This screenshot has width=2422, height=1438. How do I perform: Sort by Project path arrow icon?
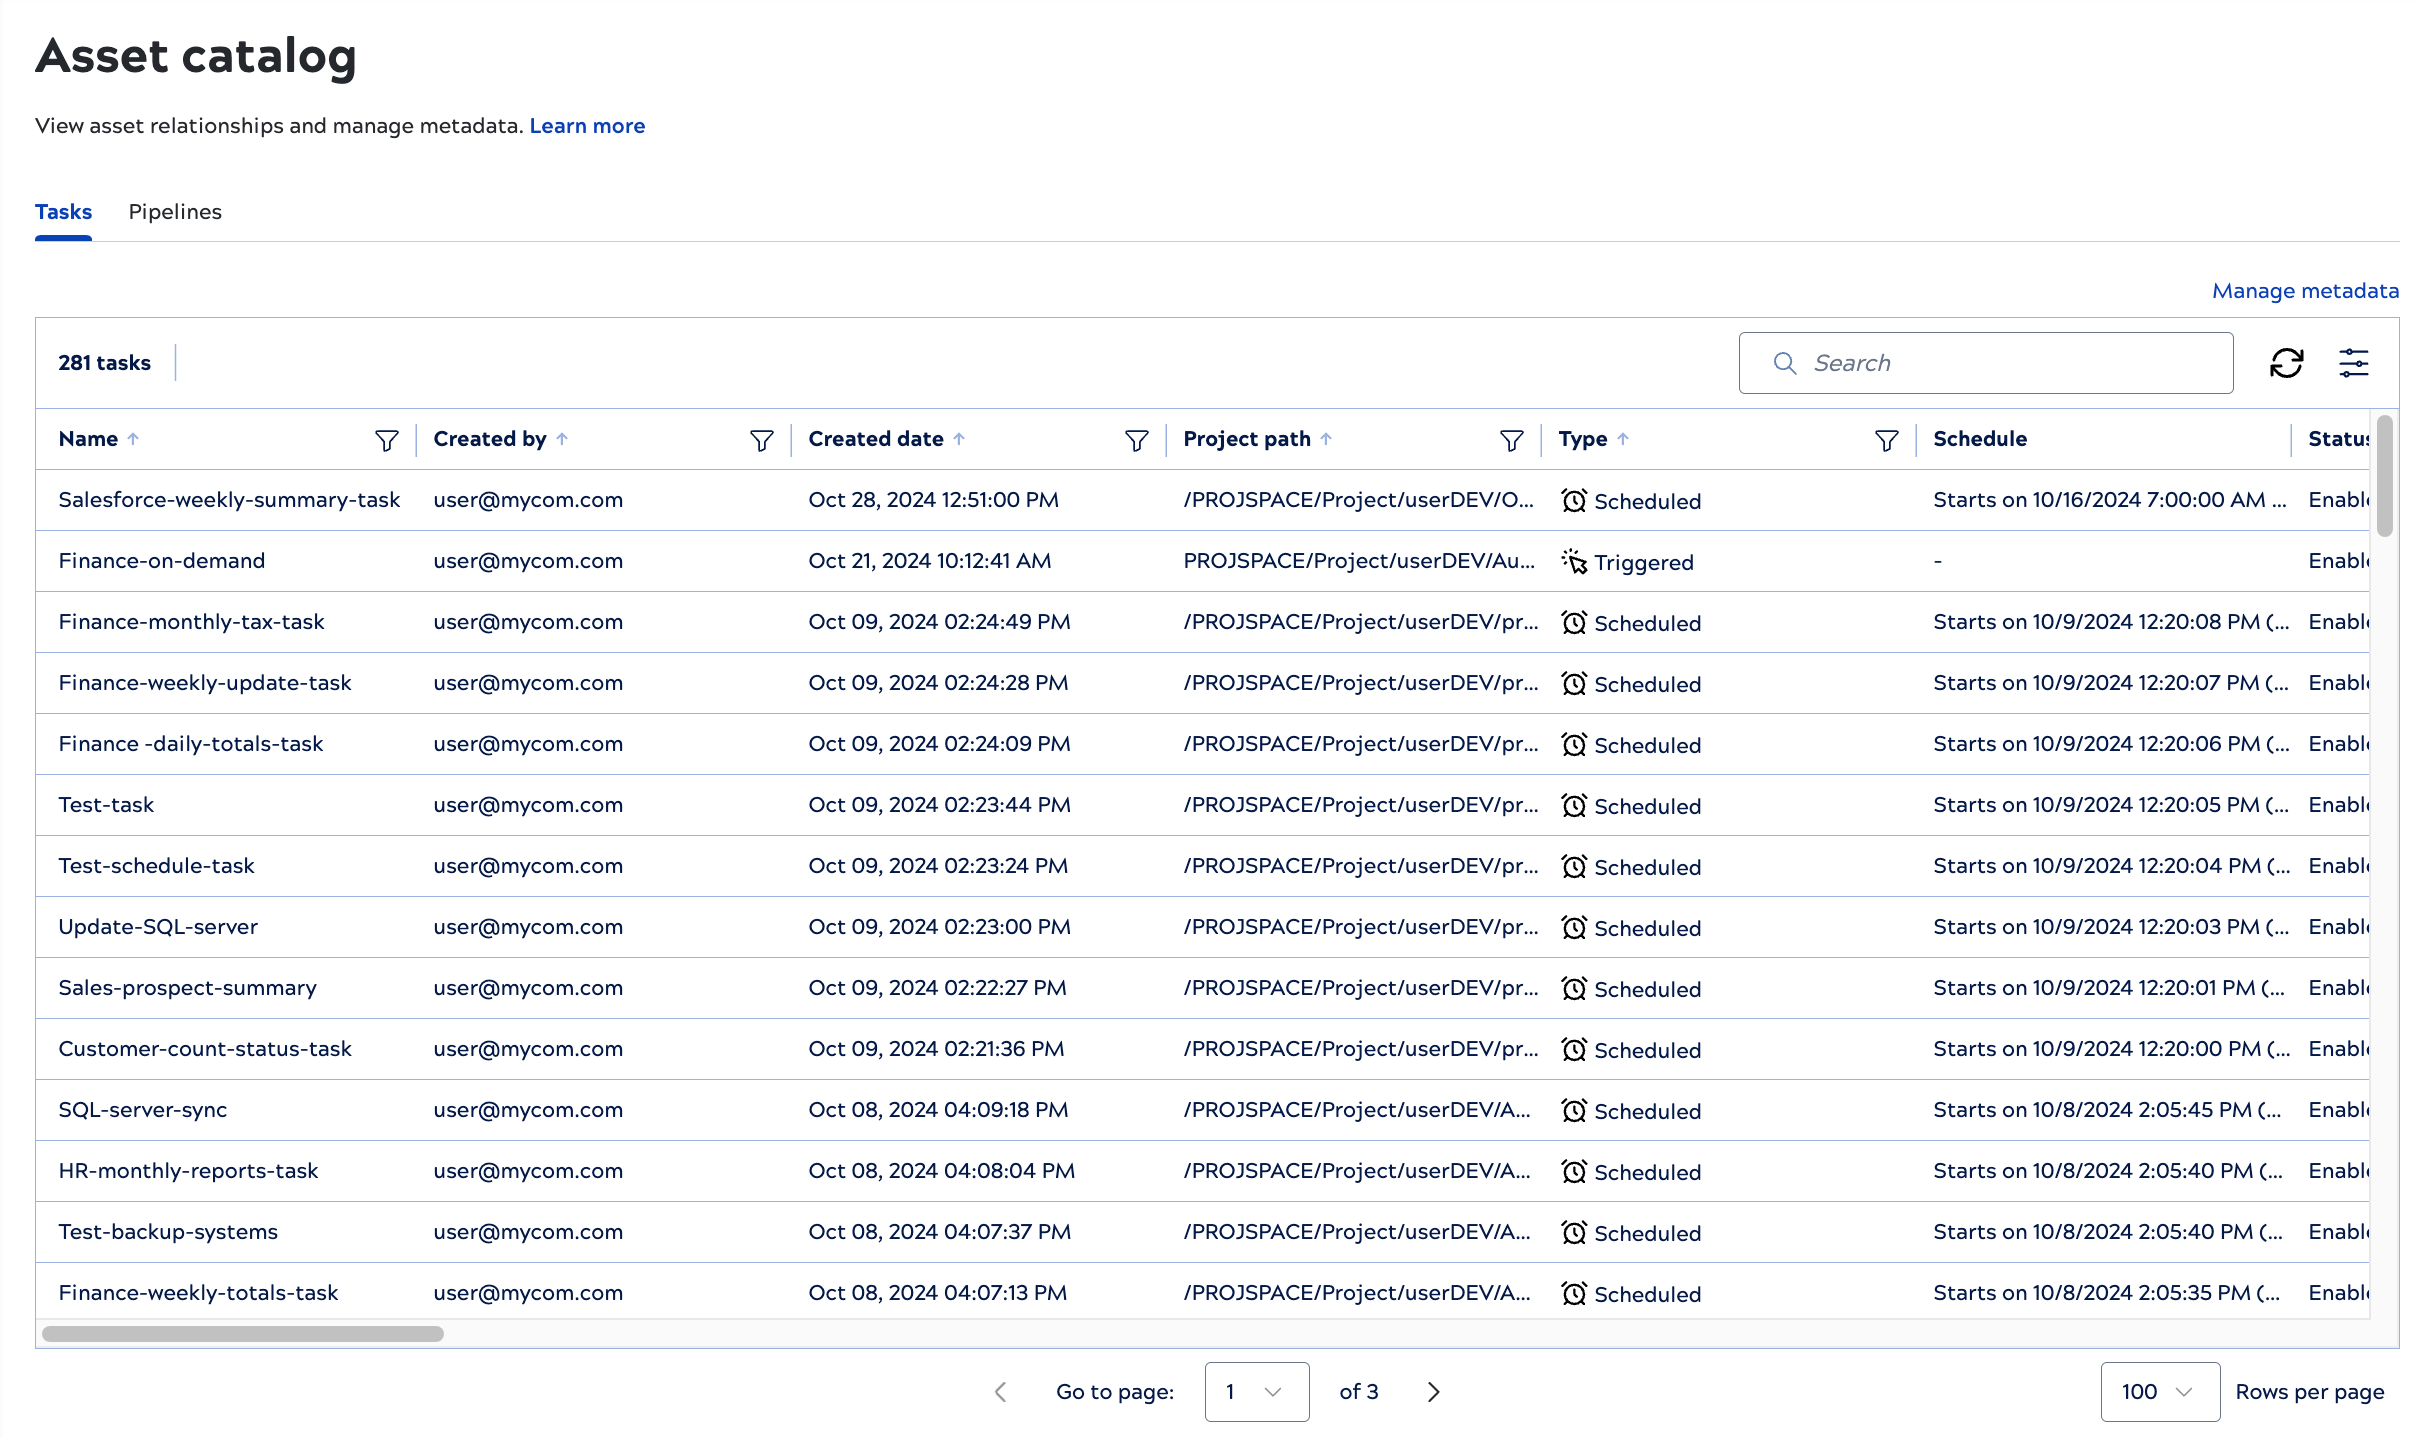[1326, 439]
